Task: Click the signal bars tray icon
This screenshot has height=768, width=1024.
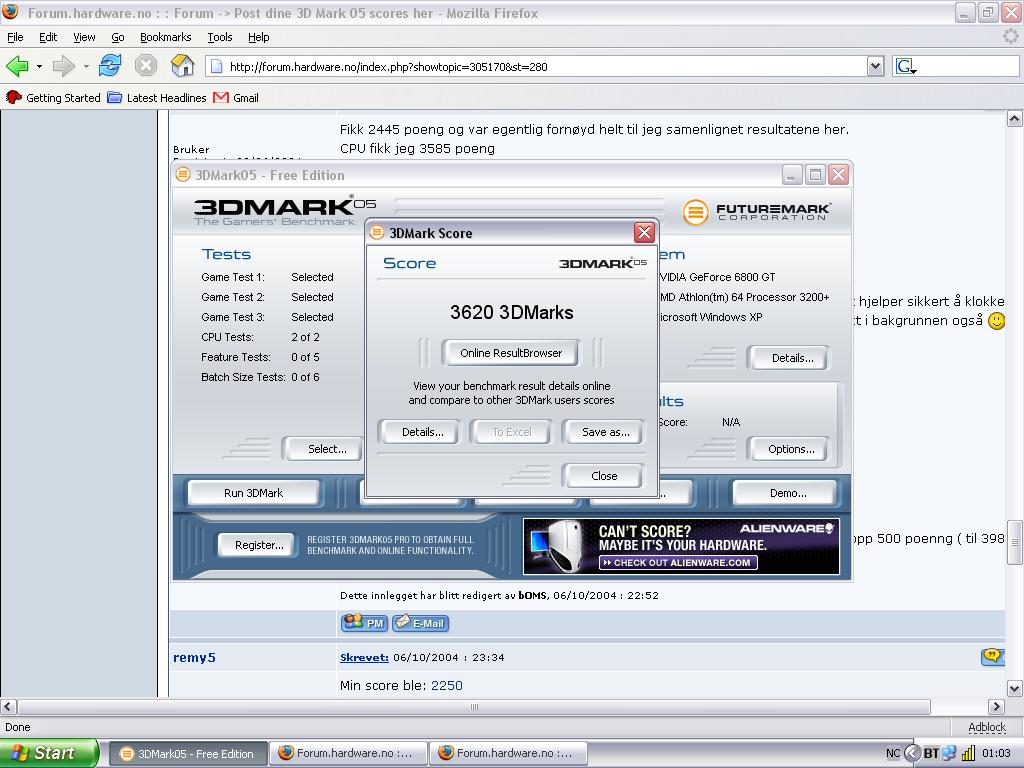Action: (968, 754)
